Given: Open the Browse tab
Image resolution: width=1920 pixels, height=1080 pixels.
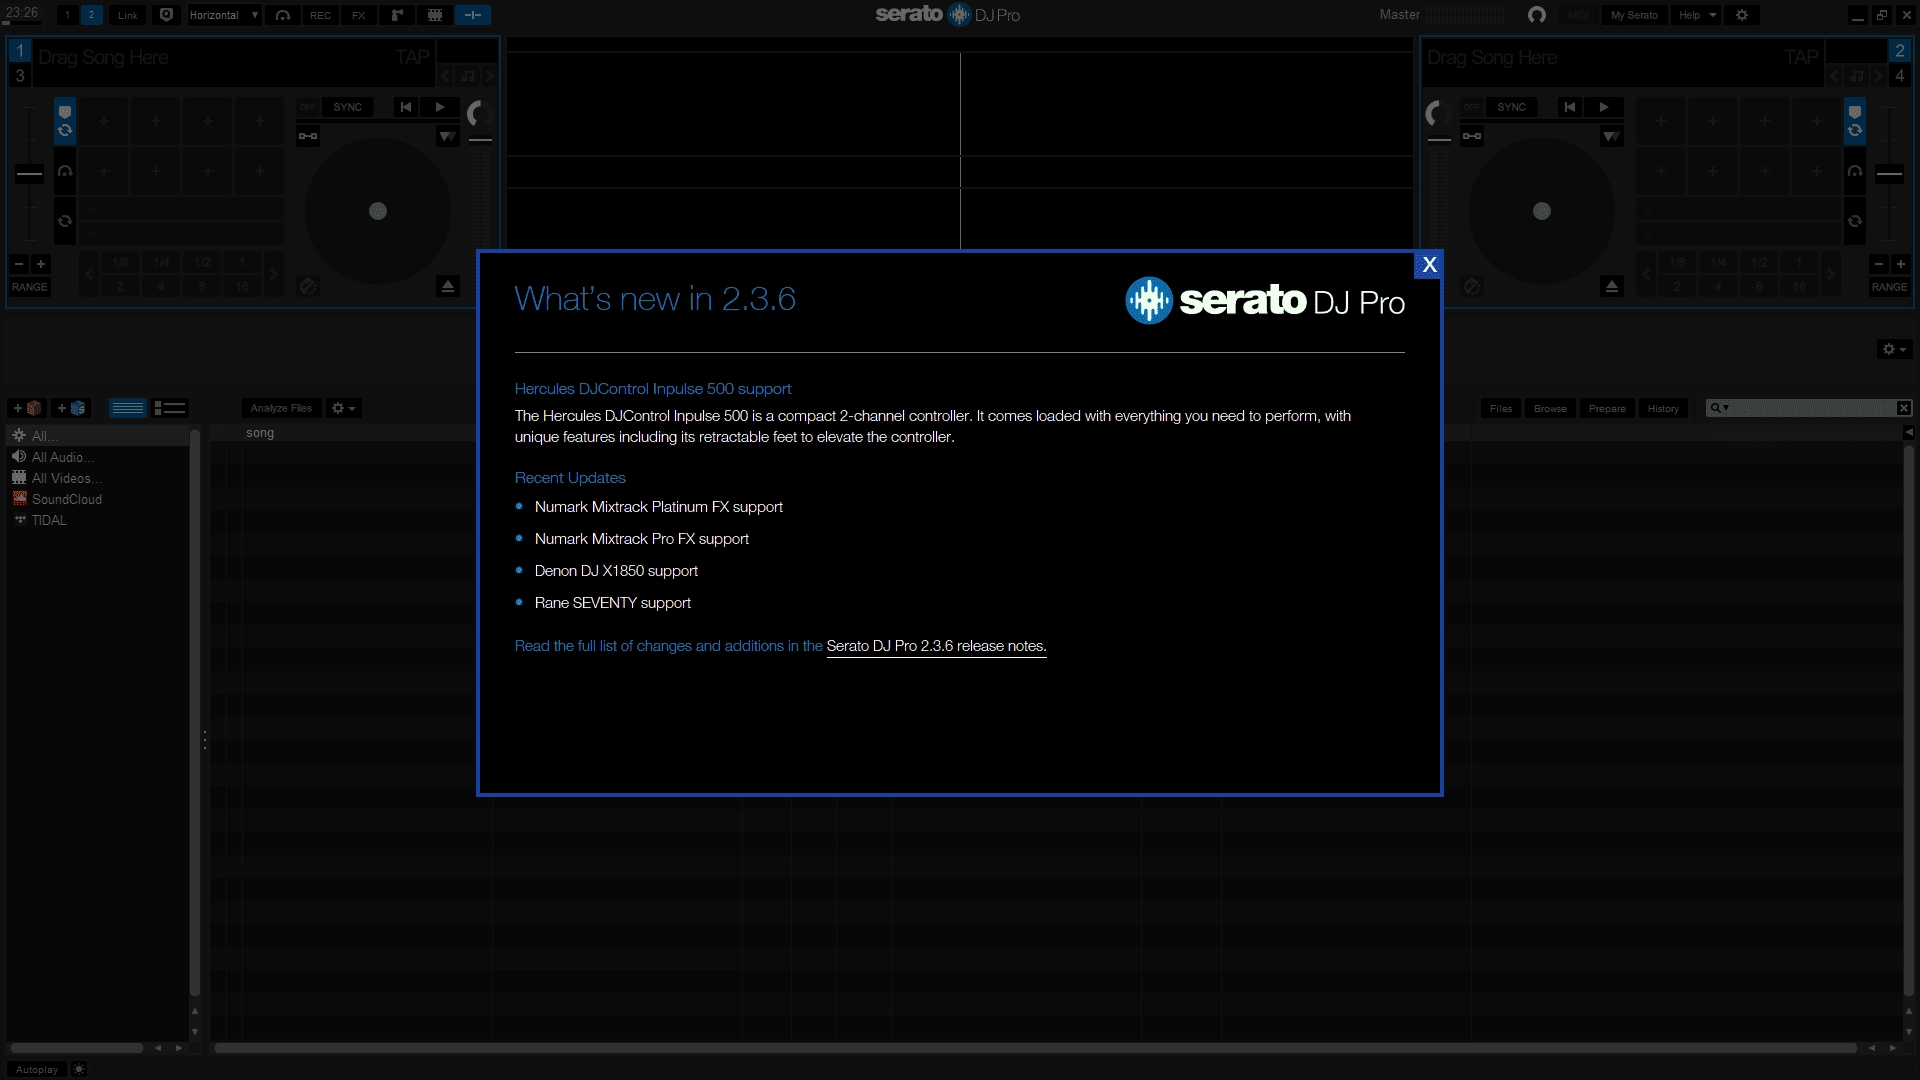Looking at the screenshot, I should pos(1550,408).
